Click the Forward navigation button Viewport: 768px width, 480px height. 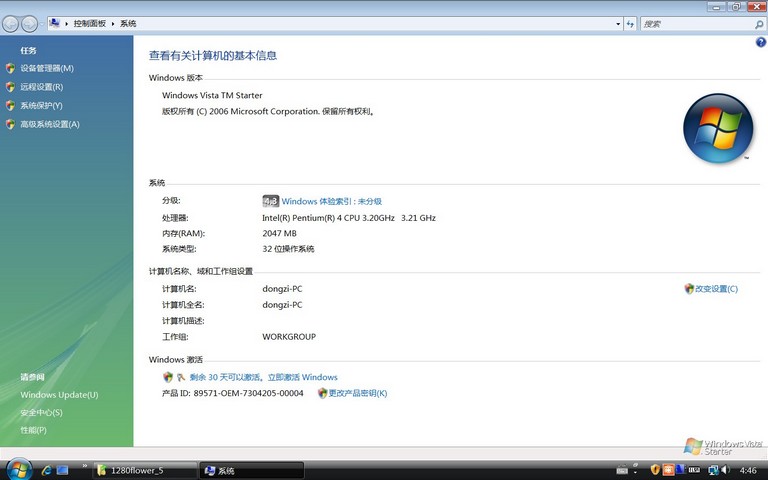coord(29,24)
